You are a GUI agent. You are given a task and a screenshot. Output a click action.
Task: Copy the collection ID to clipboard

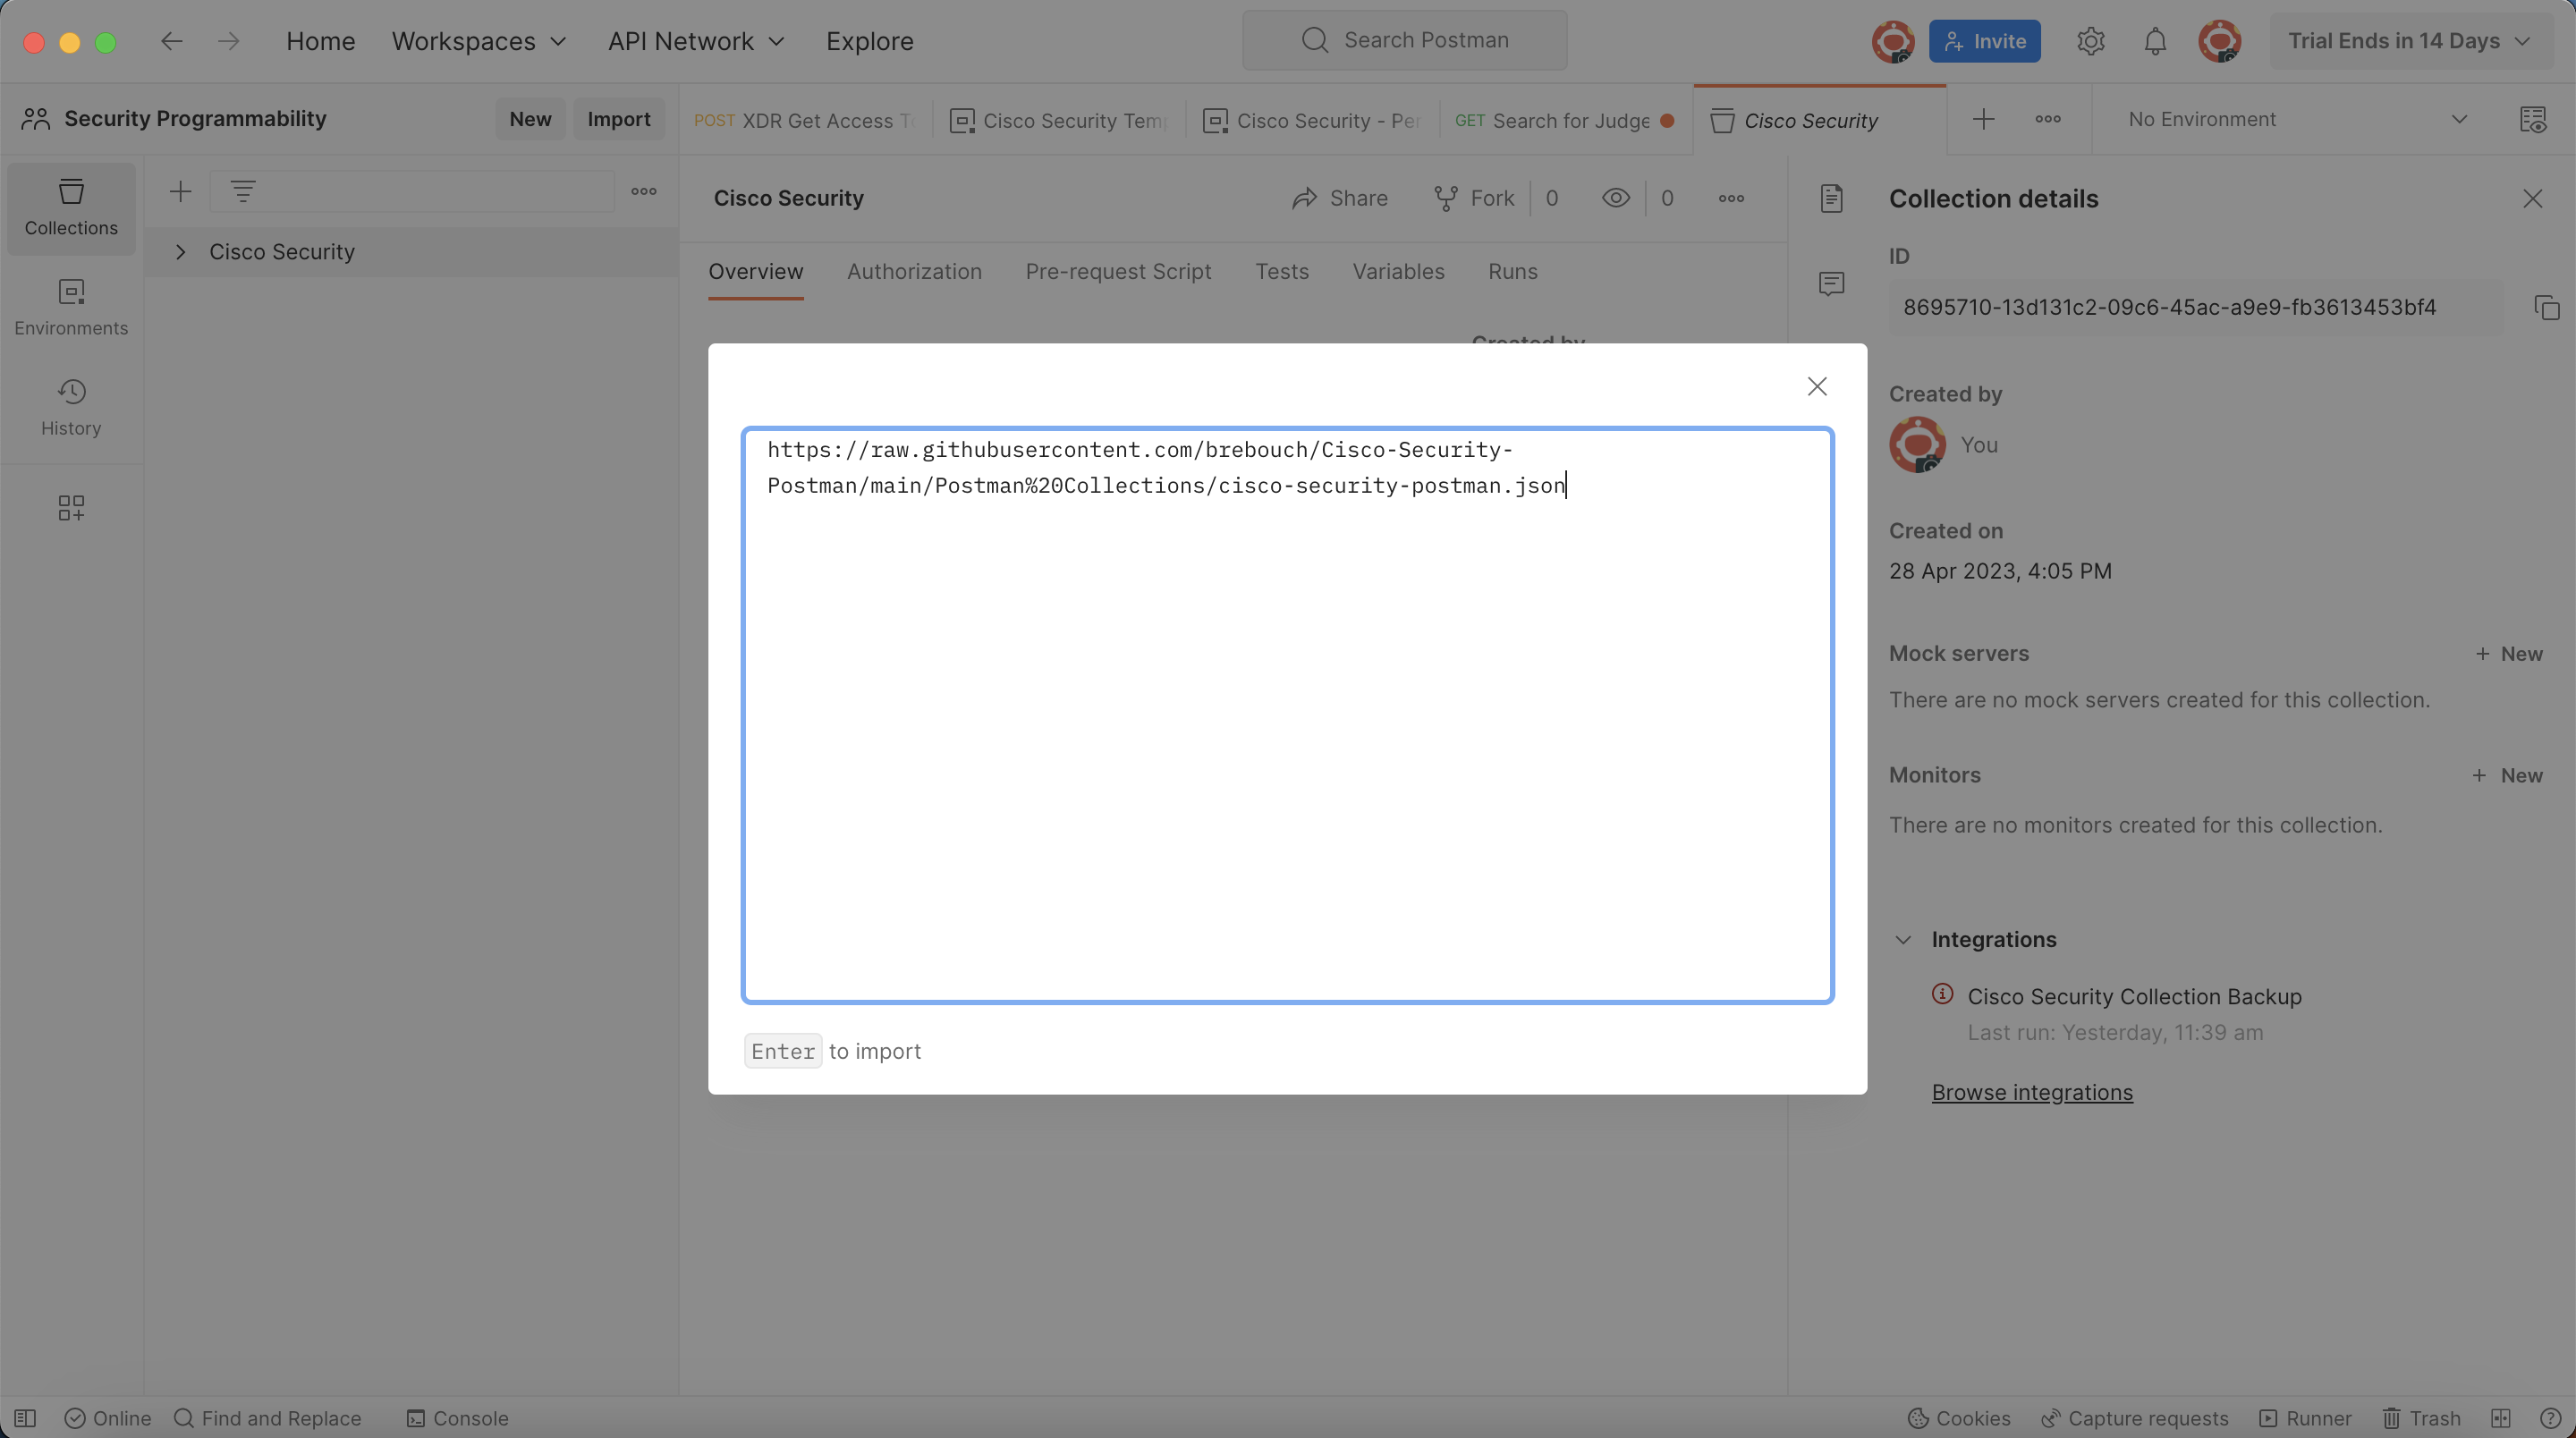coord(2546,308)
